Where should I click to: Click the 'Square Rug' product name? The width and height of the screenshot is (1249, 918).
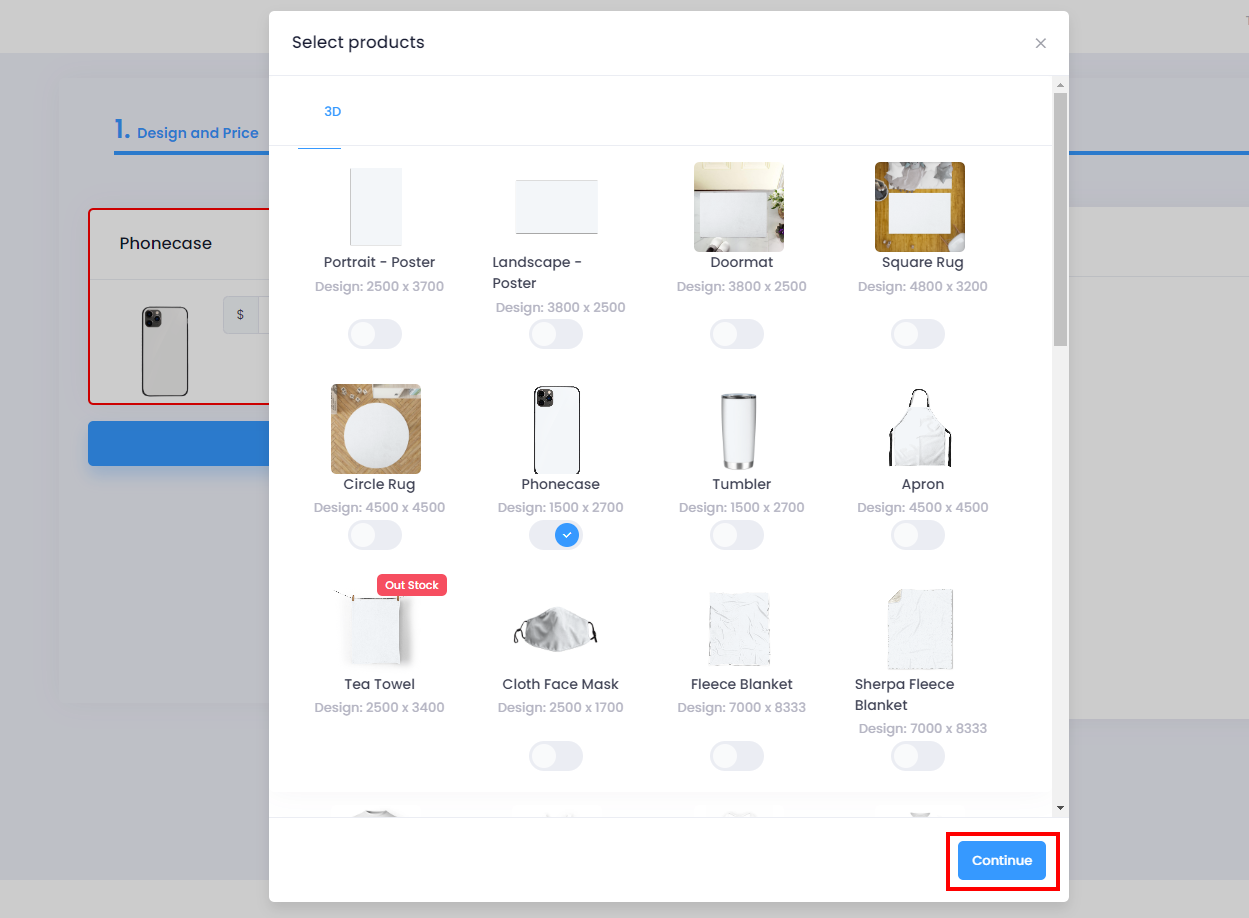tap(922, 262)
